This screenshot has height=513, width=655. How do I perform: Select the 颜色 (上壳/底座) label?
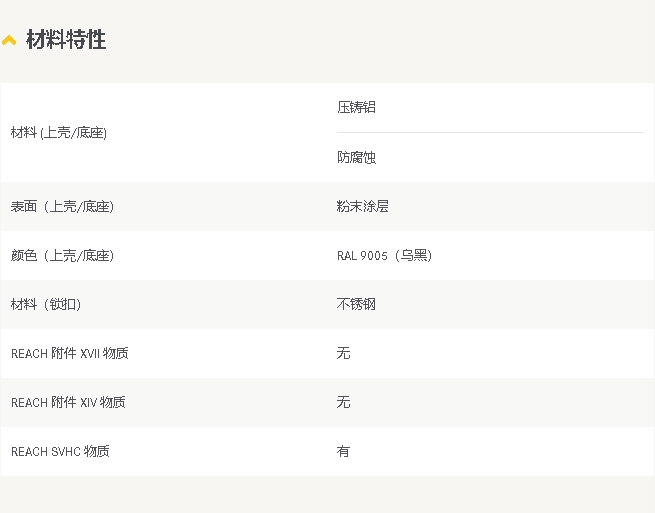click(x=62, y=255)
